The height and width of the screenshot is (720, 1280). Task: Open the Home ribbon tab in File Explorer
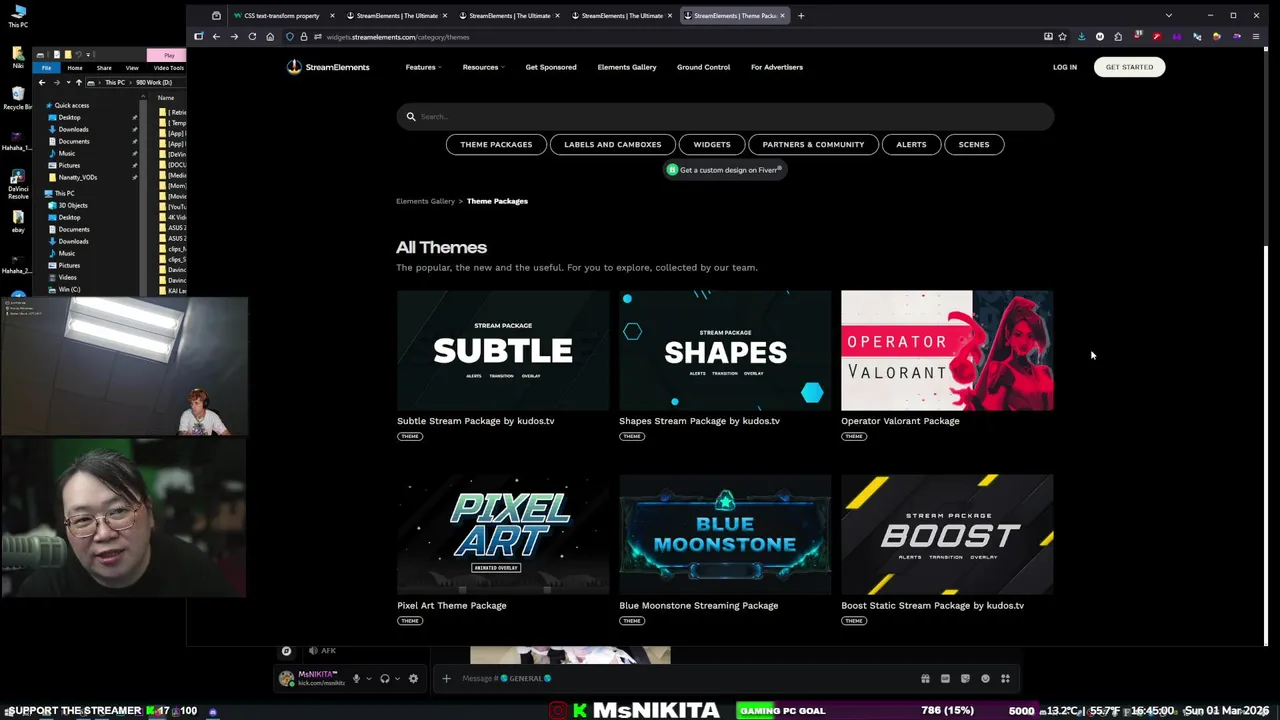[x=75, y=68]
